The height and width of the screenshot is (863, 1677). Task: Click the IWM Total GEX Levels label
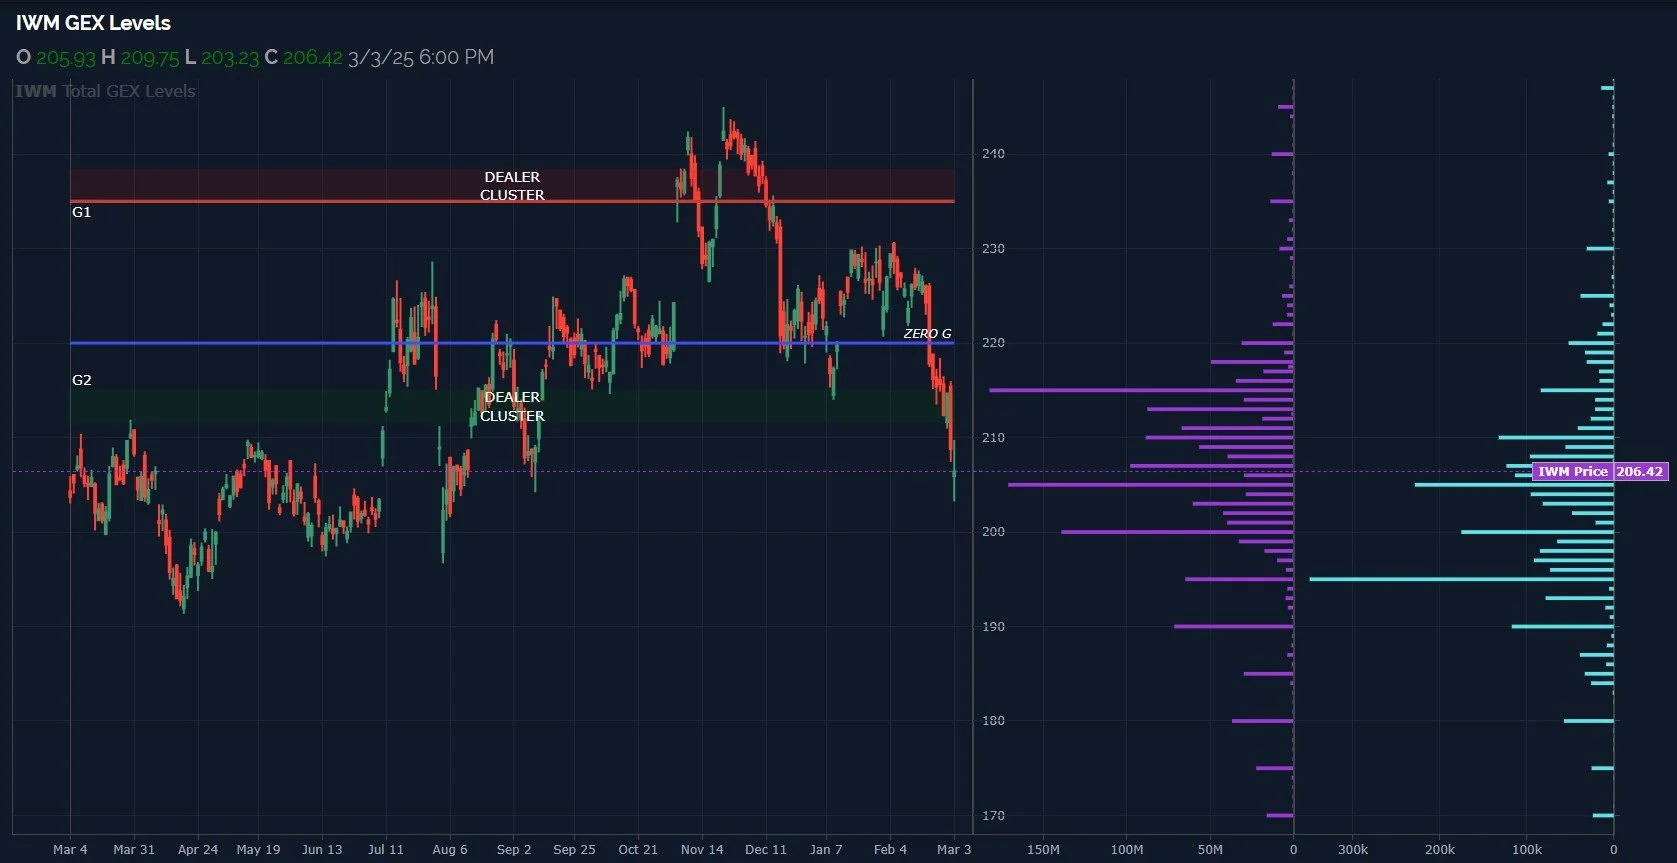106,91
